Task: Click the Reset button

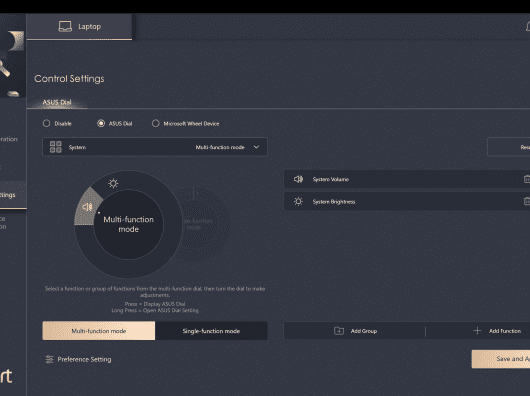Action: point(509,147)
